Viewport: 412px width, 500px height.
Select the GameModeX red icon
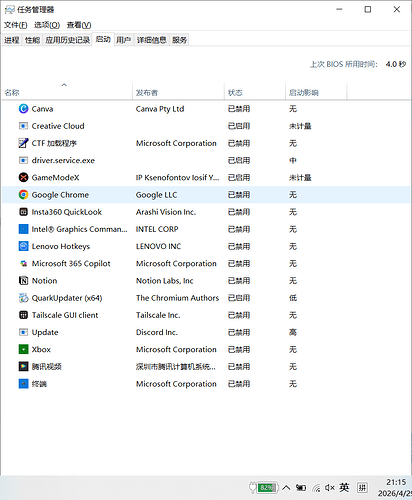[x=23, y=177]
